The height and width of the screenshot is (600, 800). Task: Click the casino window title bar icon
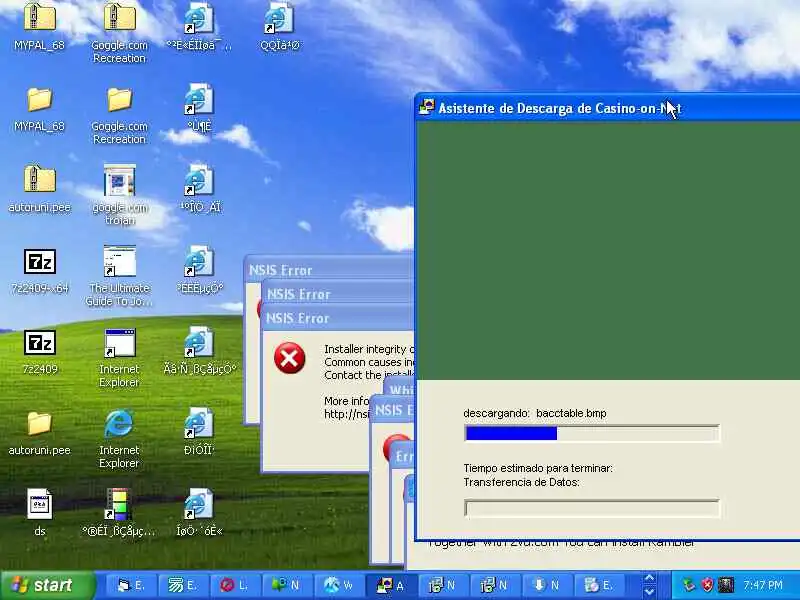(x=426, y=107)
